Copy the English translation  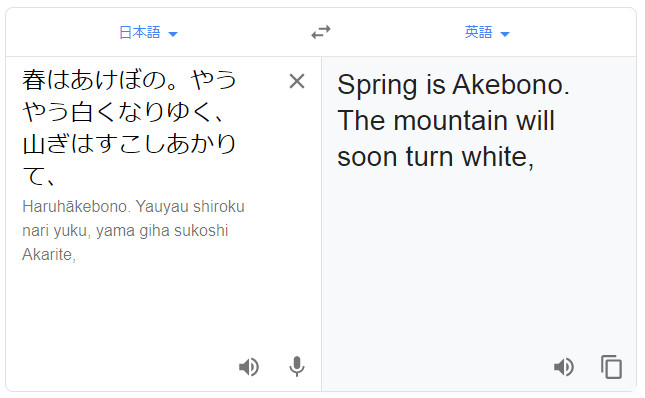click(x=611, y=367)
